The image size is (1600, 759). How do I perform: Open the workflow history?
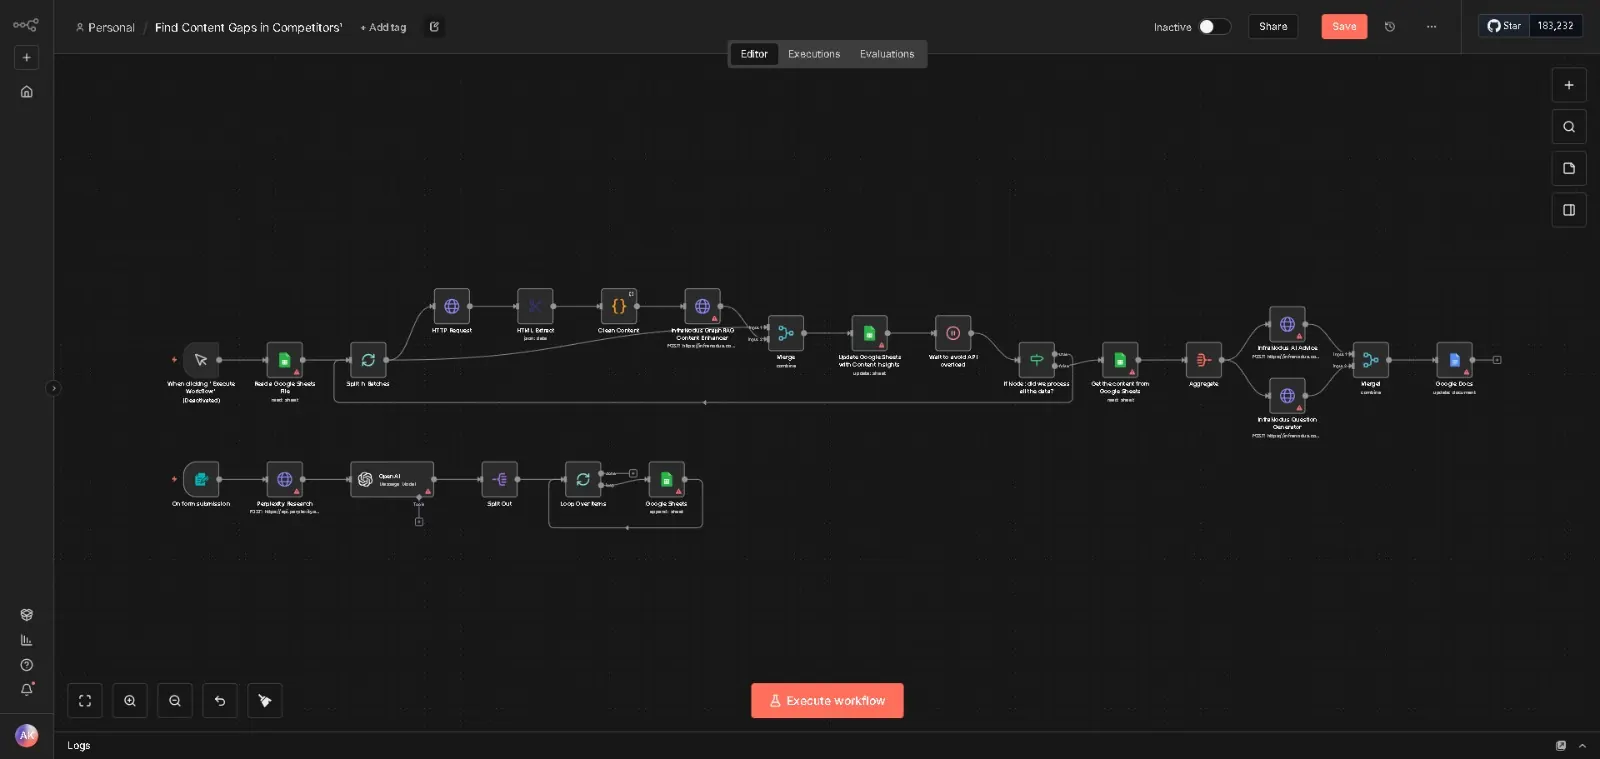point(1389,27)
